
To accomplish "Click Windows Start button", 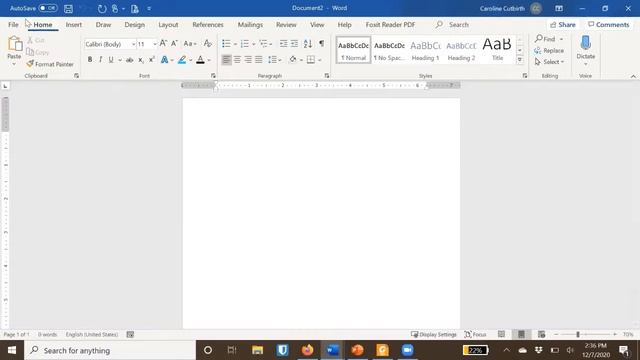I will pos(12,350).
